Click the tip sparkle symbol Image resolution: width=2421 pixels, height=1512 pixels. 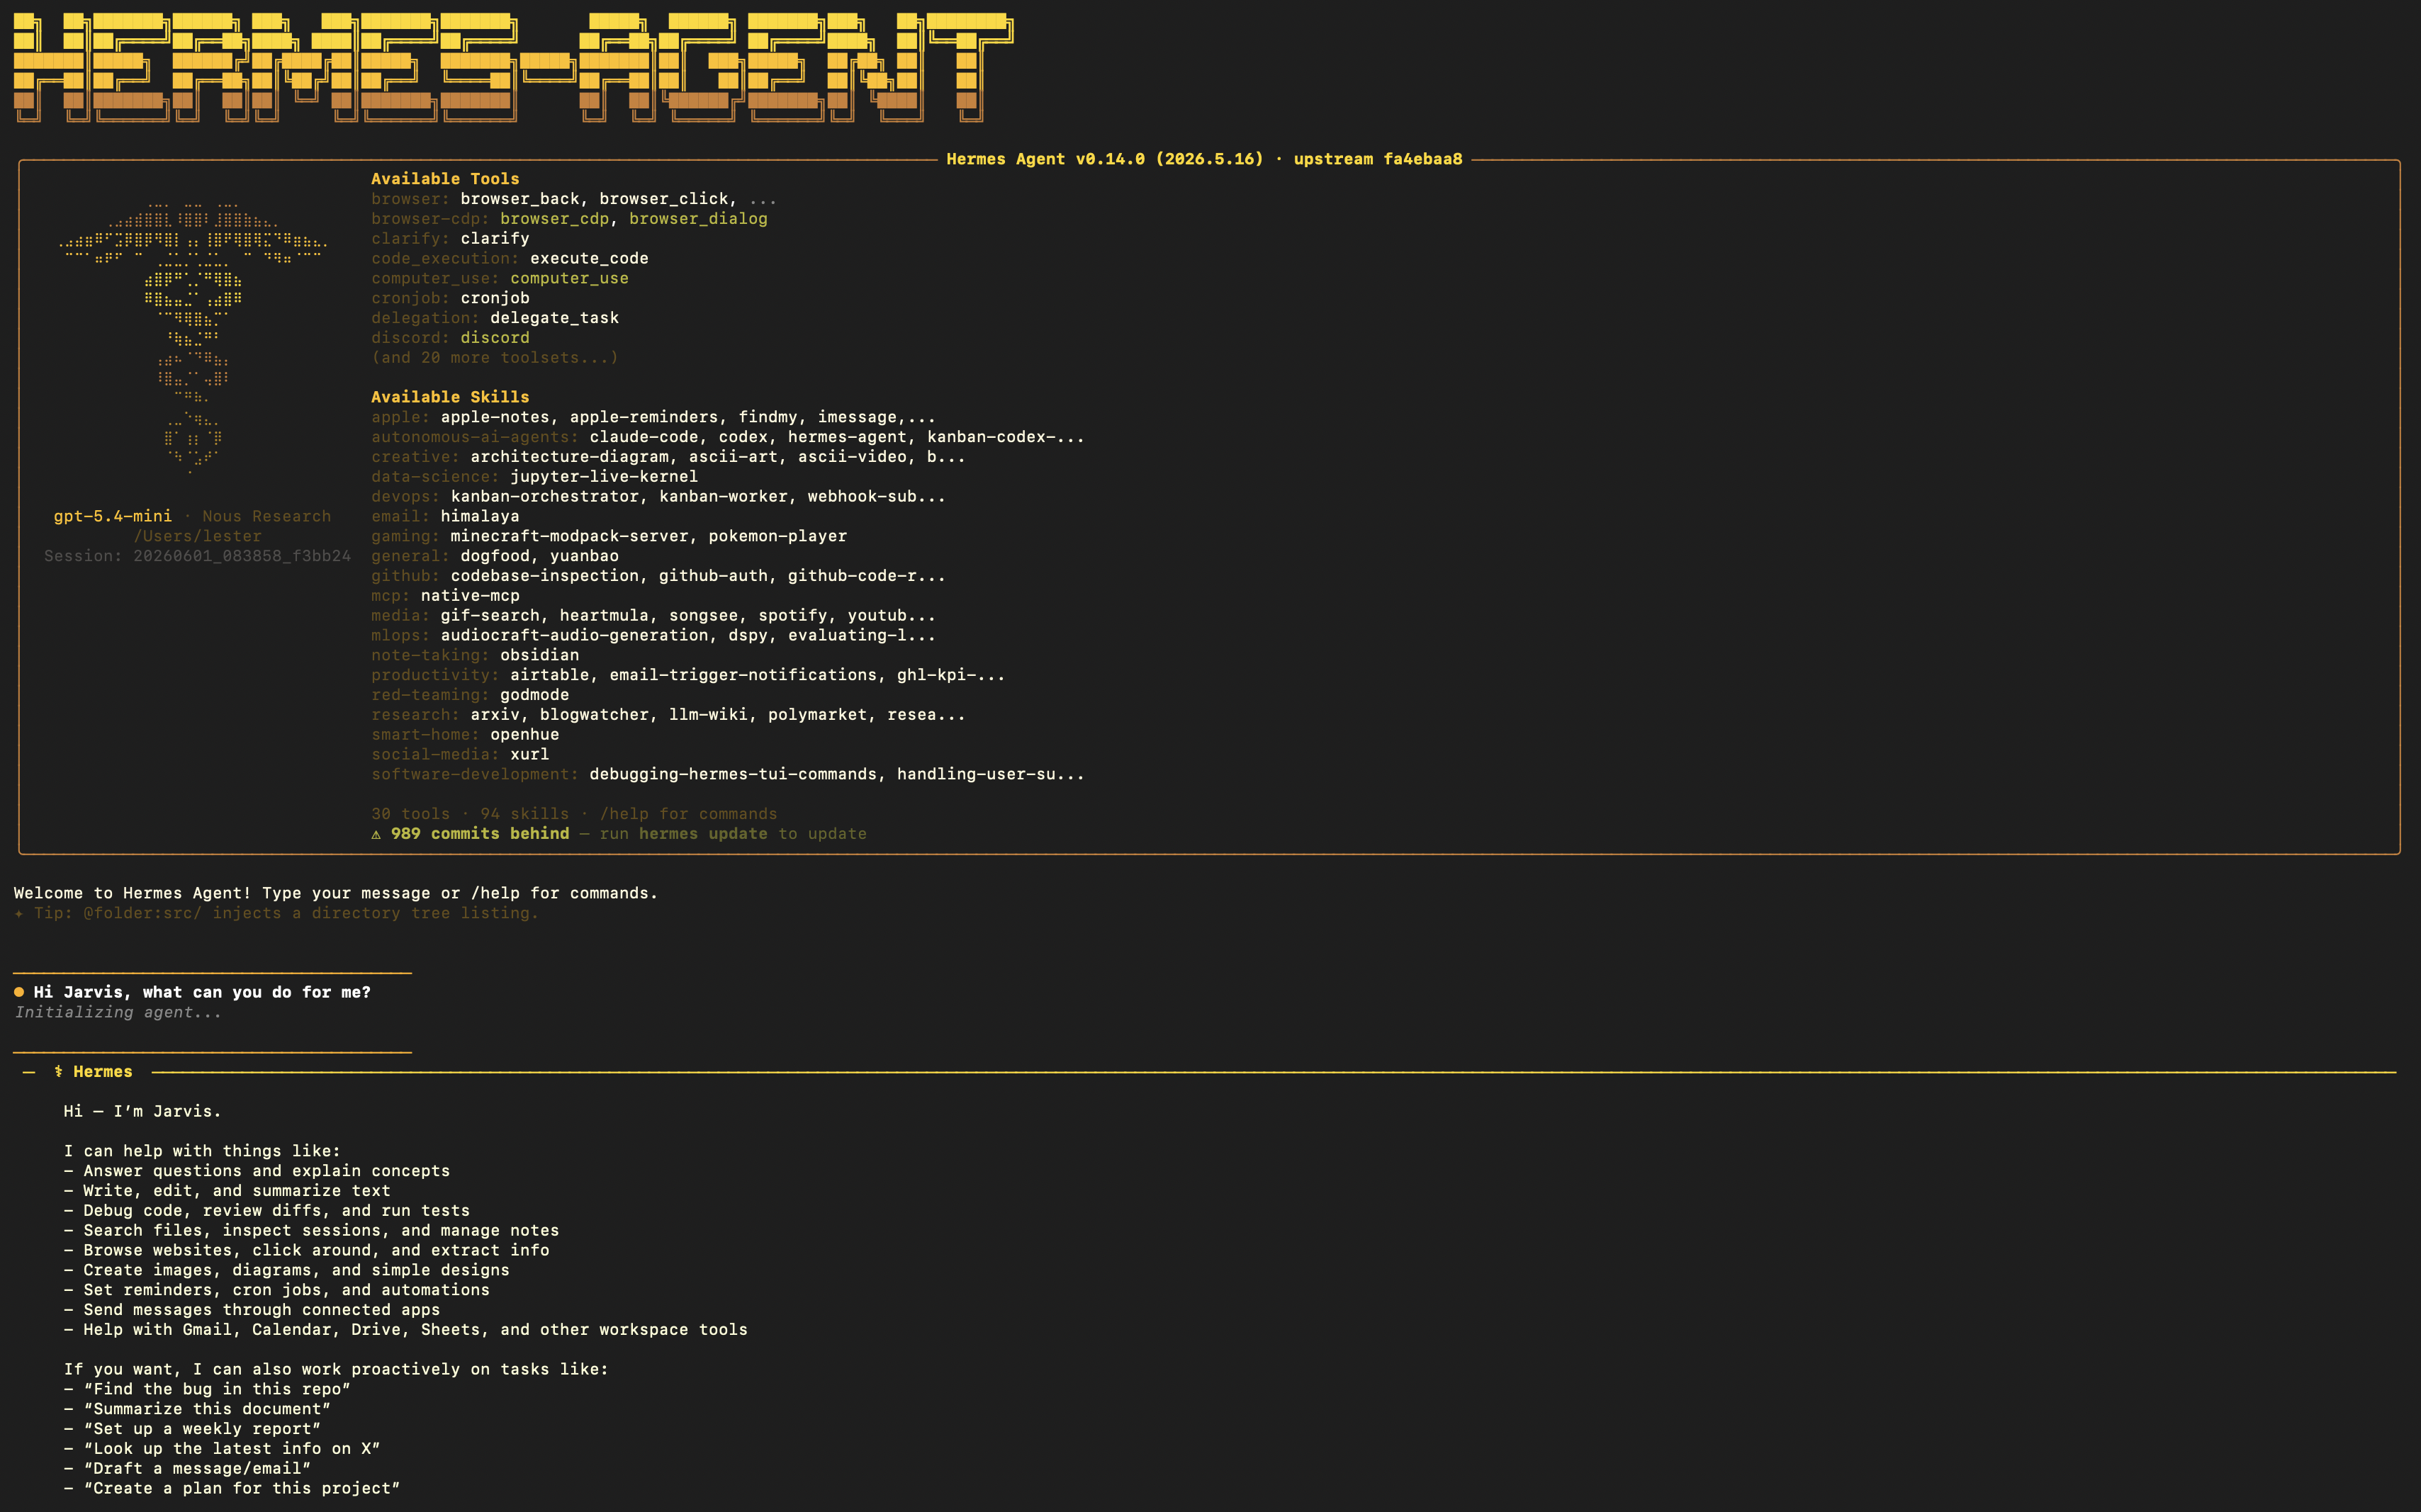coord(19,913)
